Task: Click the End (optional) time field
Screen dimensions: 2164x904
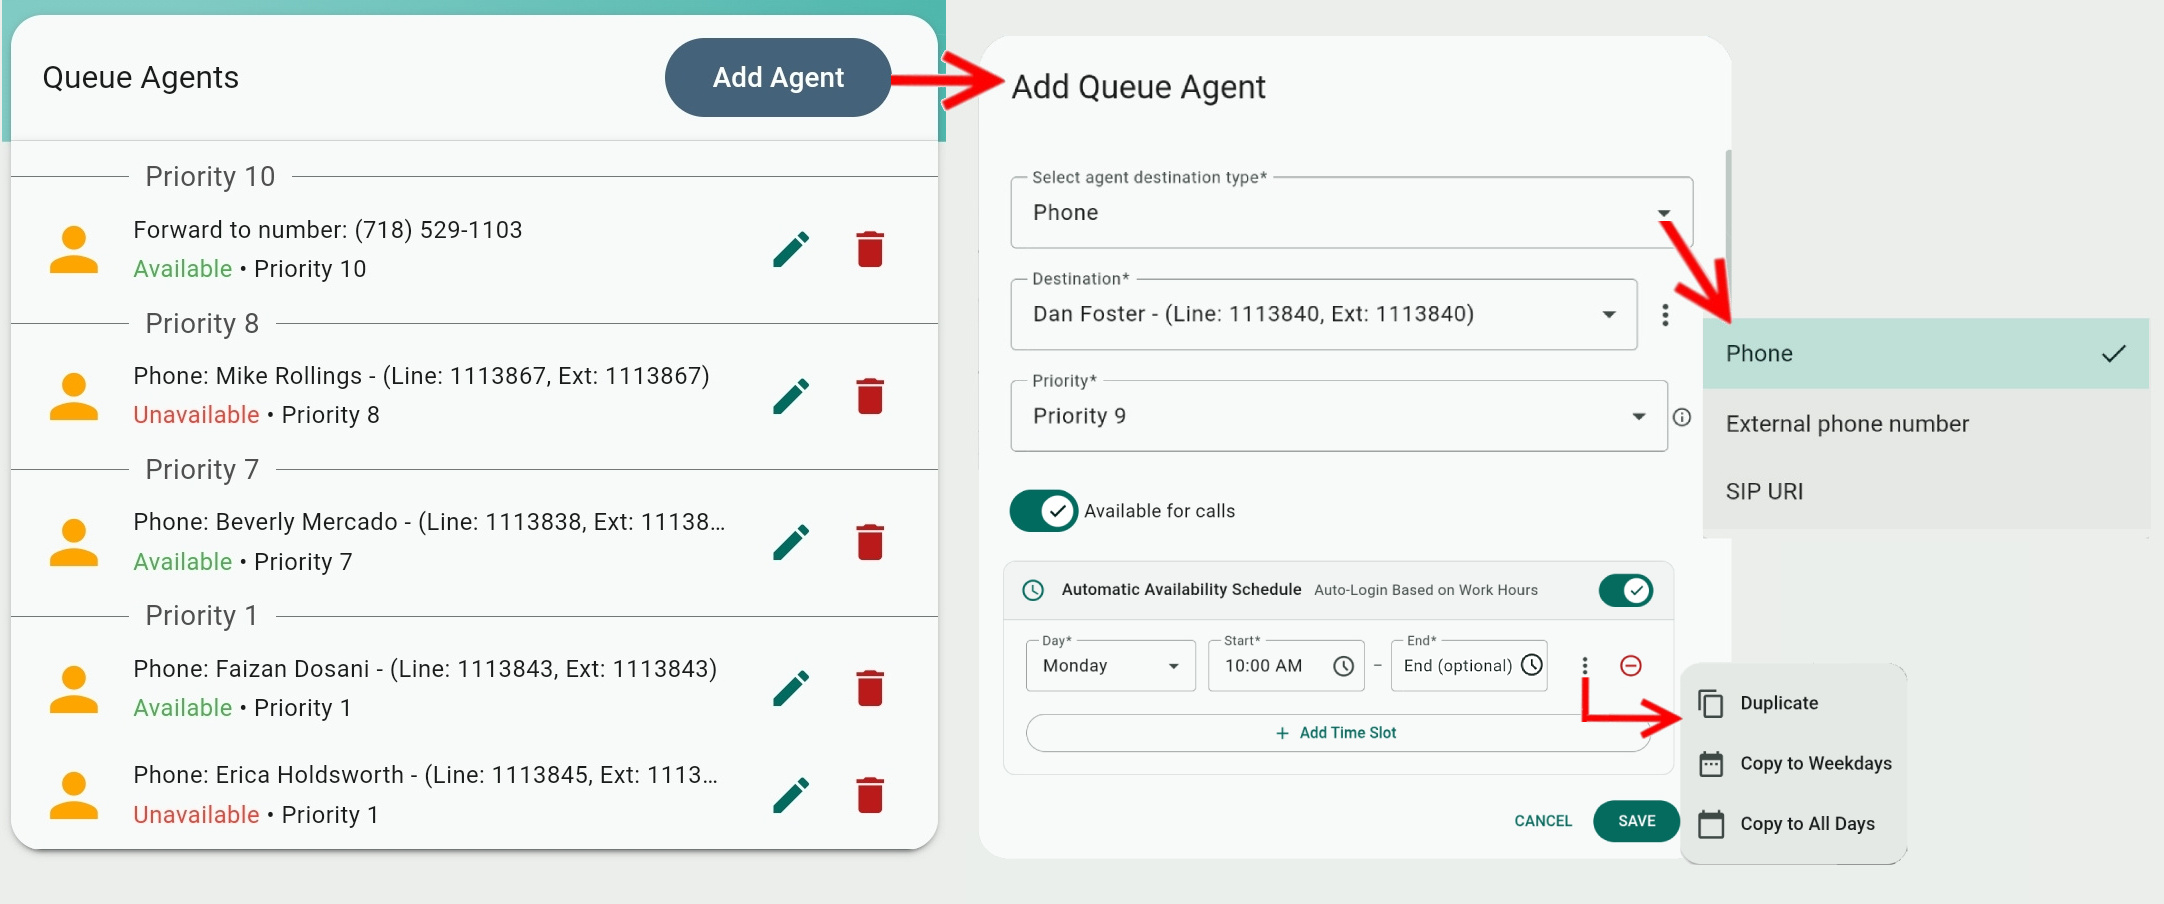Action: point(1469,666)
